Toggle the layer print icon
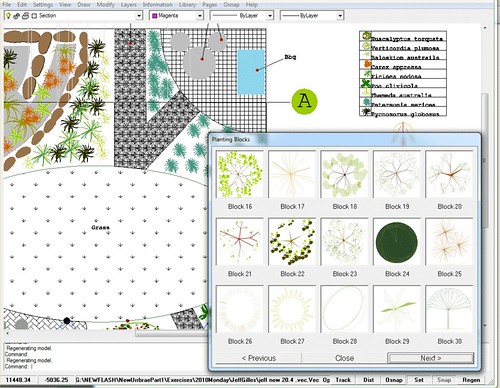Viewport: 500px width, 388px height. tap(25, 16)
